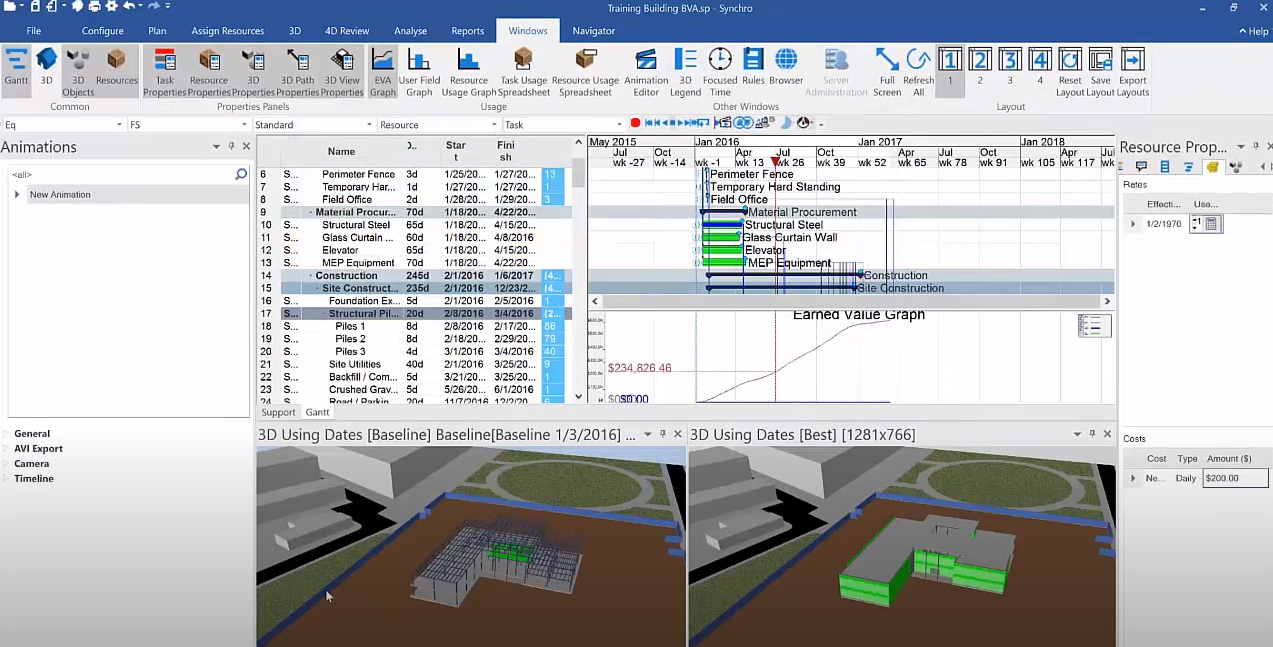Select layout 3
The width and height of the screenshot is (1273, 647).
coord(1010,66)
